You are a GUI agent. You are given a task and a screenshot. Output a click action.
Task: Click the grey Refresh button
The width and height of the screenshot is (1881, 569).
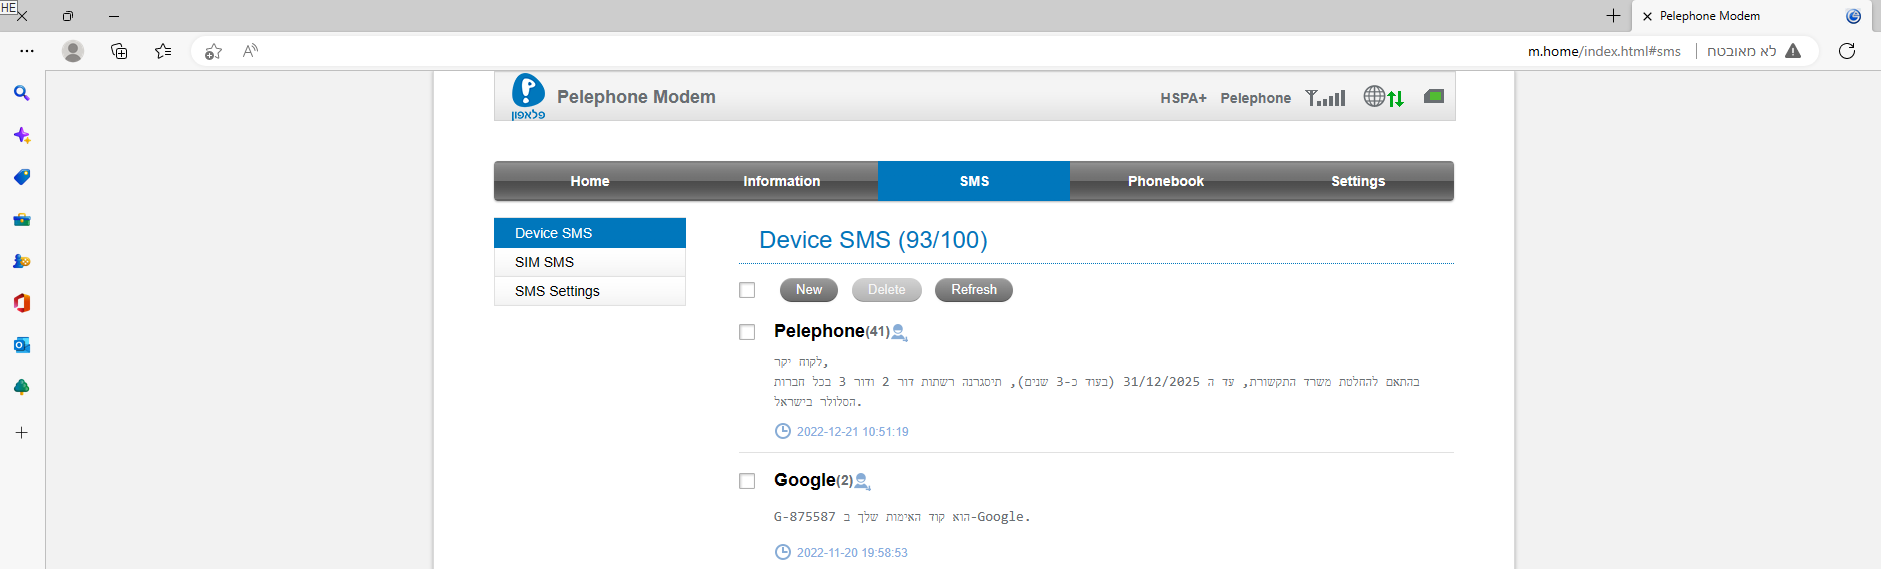pyautogui.click(x=973, y=290)
